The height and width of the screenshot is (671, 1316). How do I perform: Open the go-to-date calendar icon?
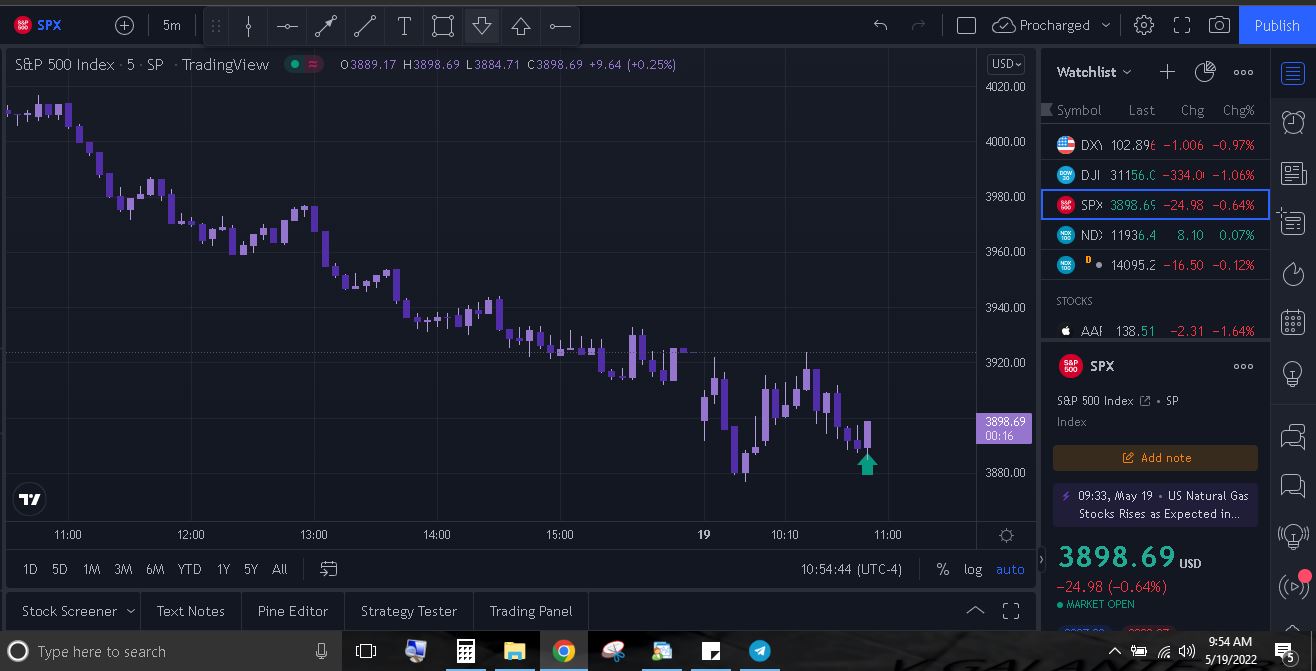[x=328, y=569]
